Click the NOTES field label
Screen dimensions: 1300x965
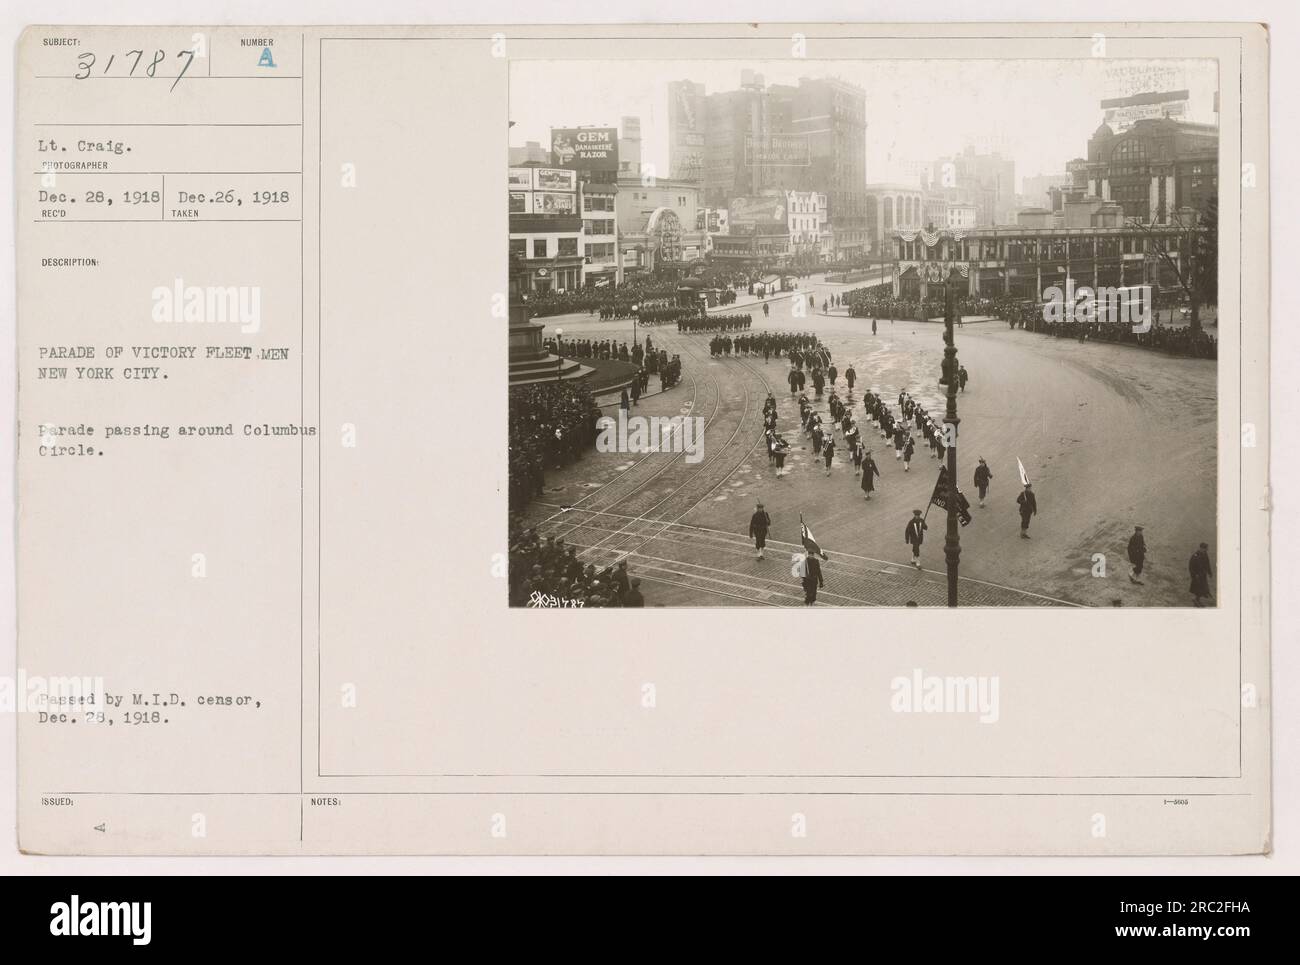[x=327, y=802]
